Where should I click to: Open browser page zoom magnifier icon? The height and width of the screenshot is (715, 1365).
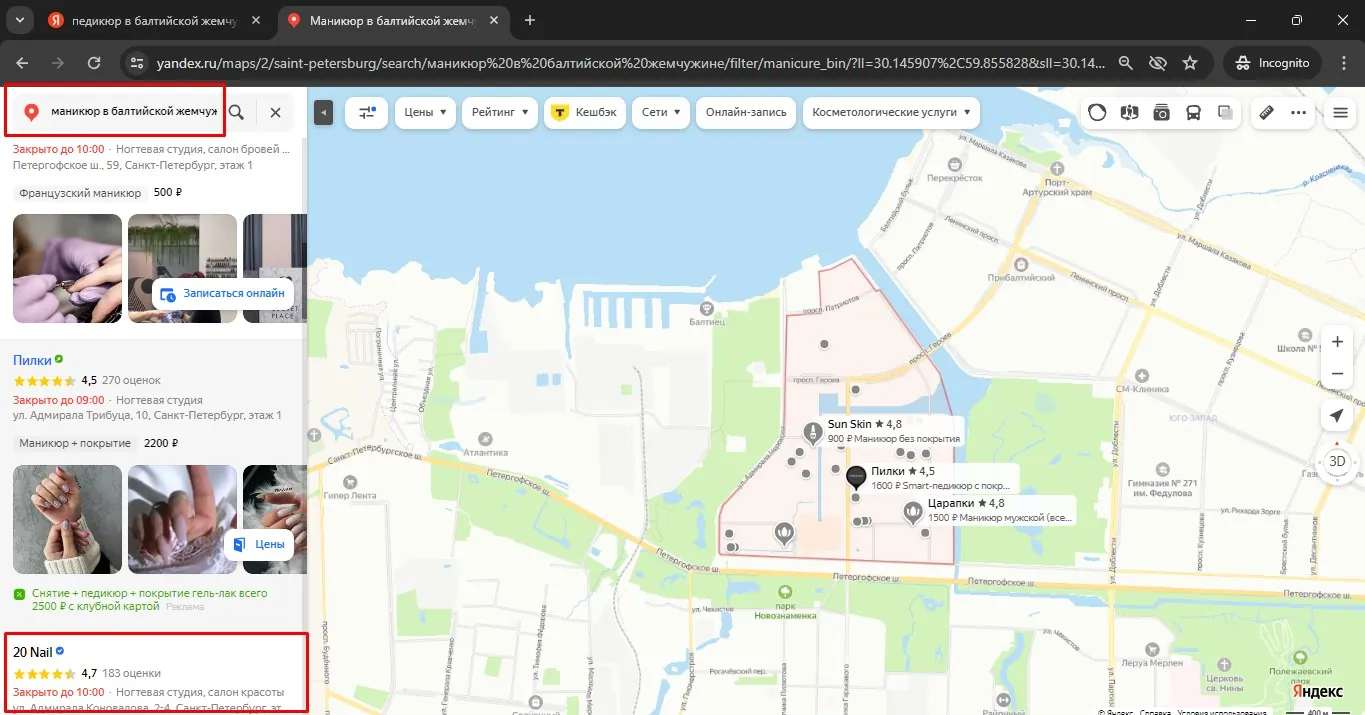point(1126,63)
